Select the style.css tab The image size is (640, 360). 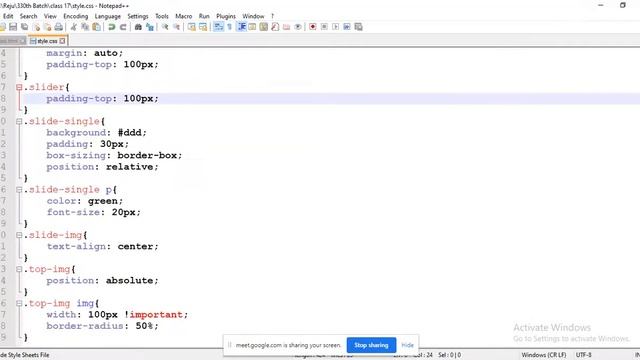[x=47, y=41]
